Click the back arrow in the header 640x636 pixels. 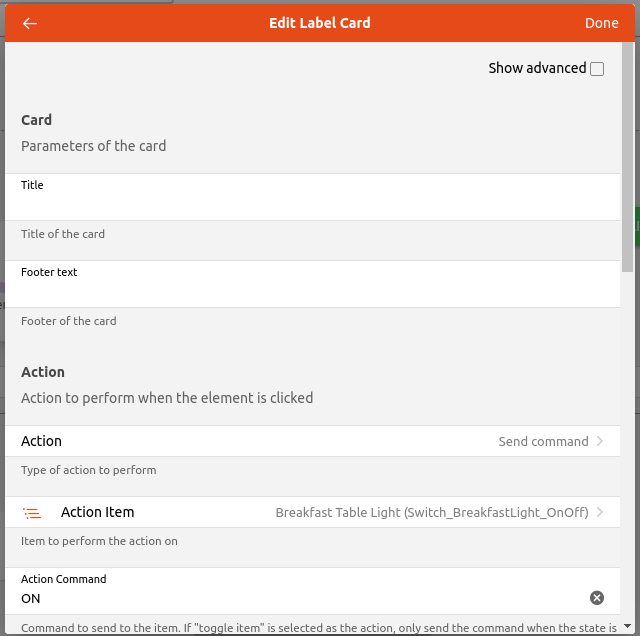(x=30, y=23)
